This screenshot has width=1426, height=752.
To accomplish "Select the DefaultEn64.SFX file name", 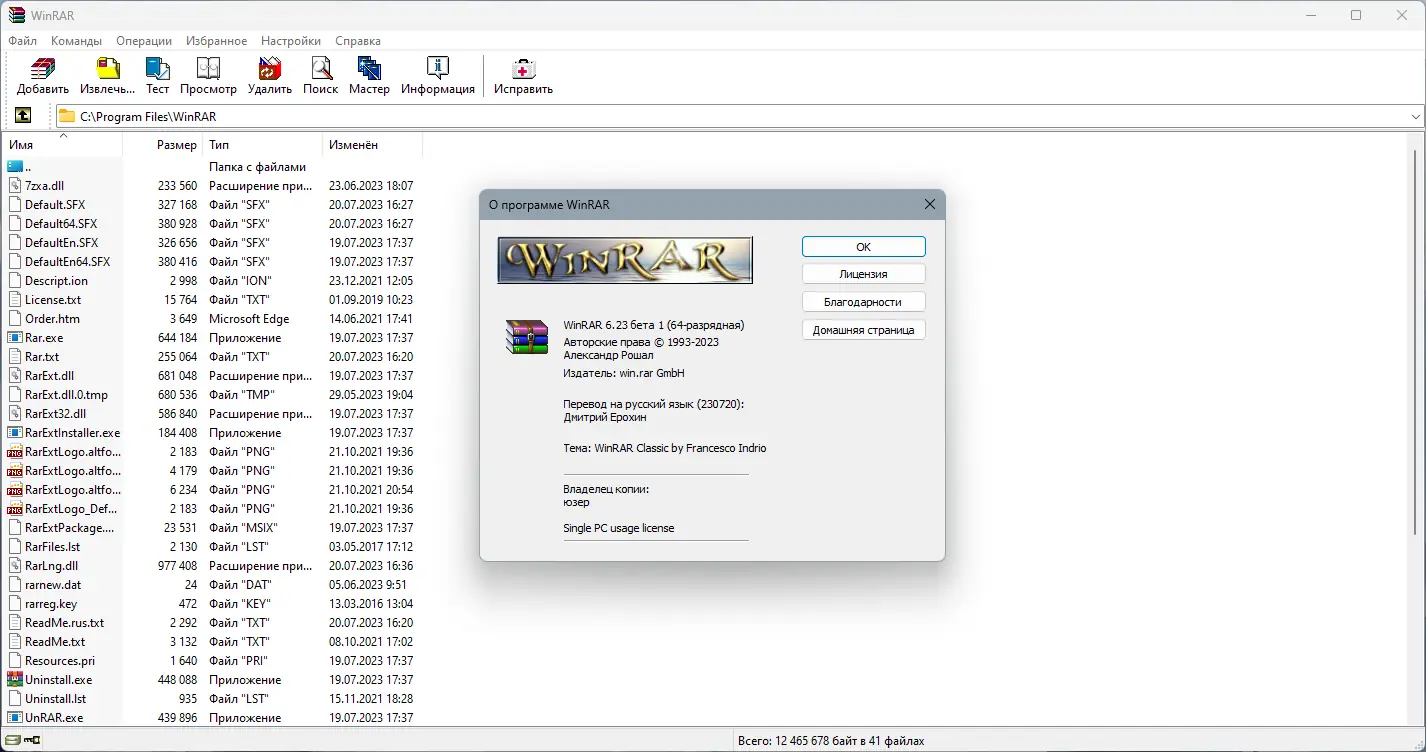I will pos(68,262).
